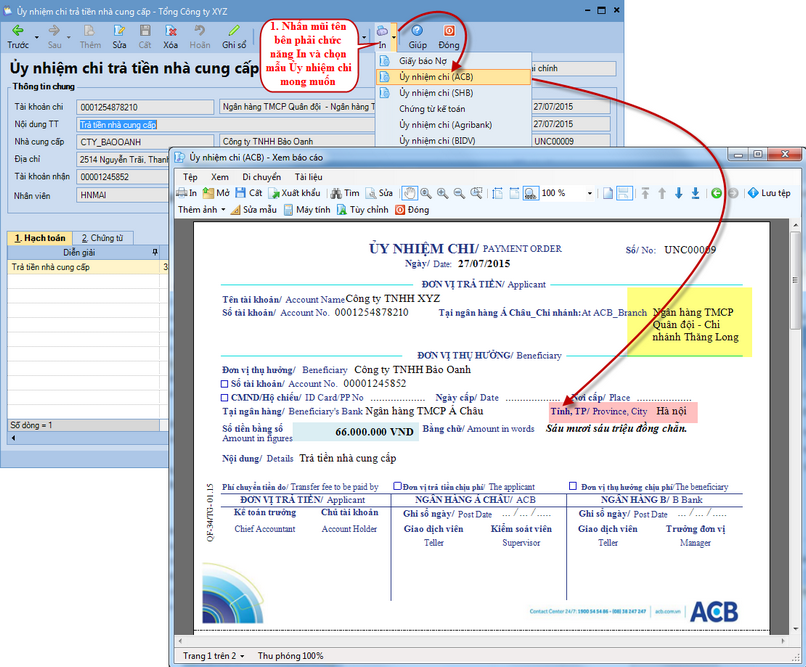Click the Giúp help icon
The height and width of the screenshot is (667, 806).
click(x=417, y=31)
